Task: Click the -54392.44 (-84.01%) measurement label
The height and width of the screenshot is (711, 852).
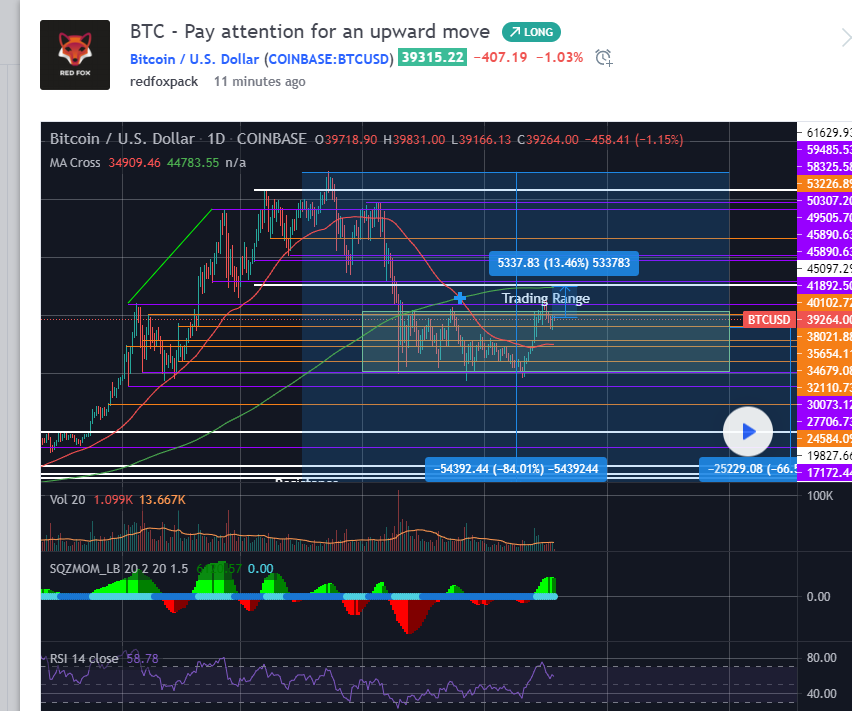Action: click(516, 468)
